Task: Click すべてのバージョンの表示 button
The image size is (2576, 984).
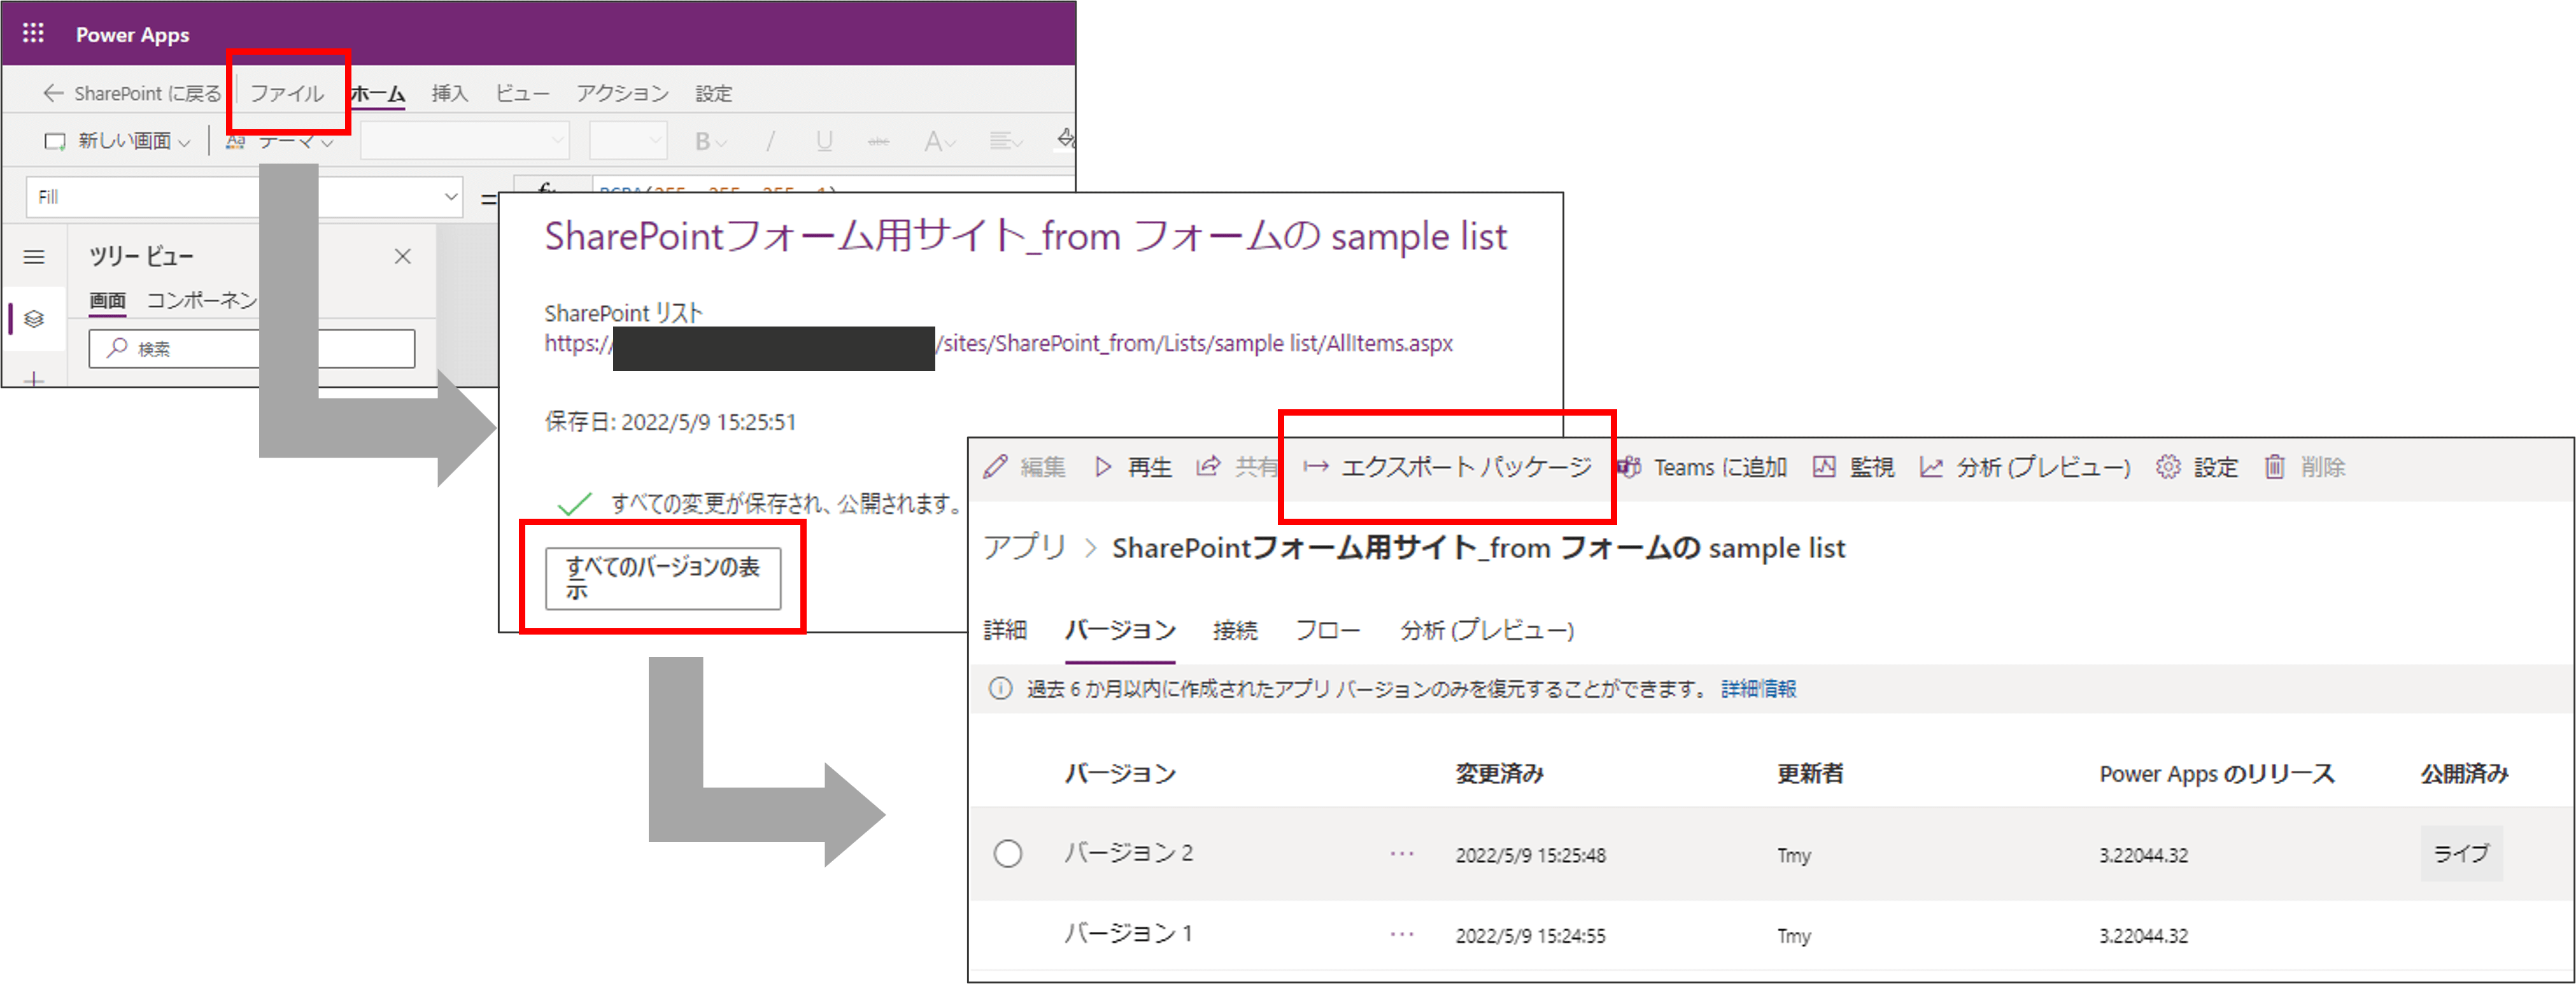Action: pyautogui.click(x=663, y=578)
